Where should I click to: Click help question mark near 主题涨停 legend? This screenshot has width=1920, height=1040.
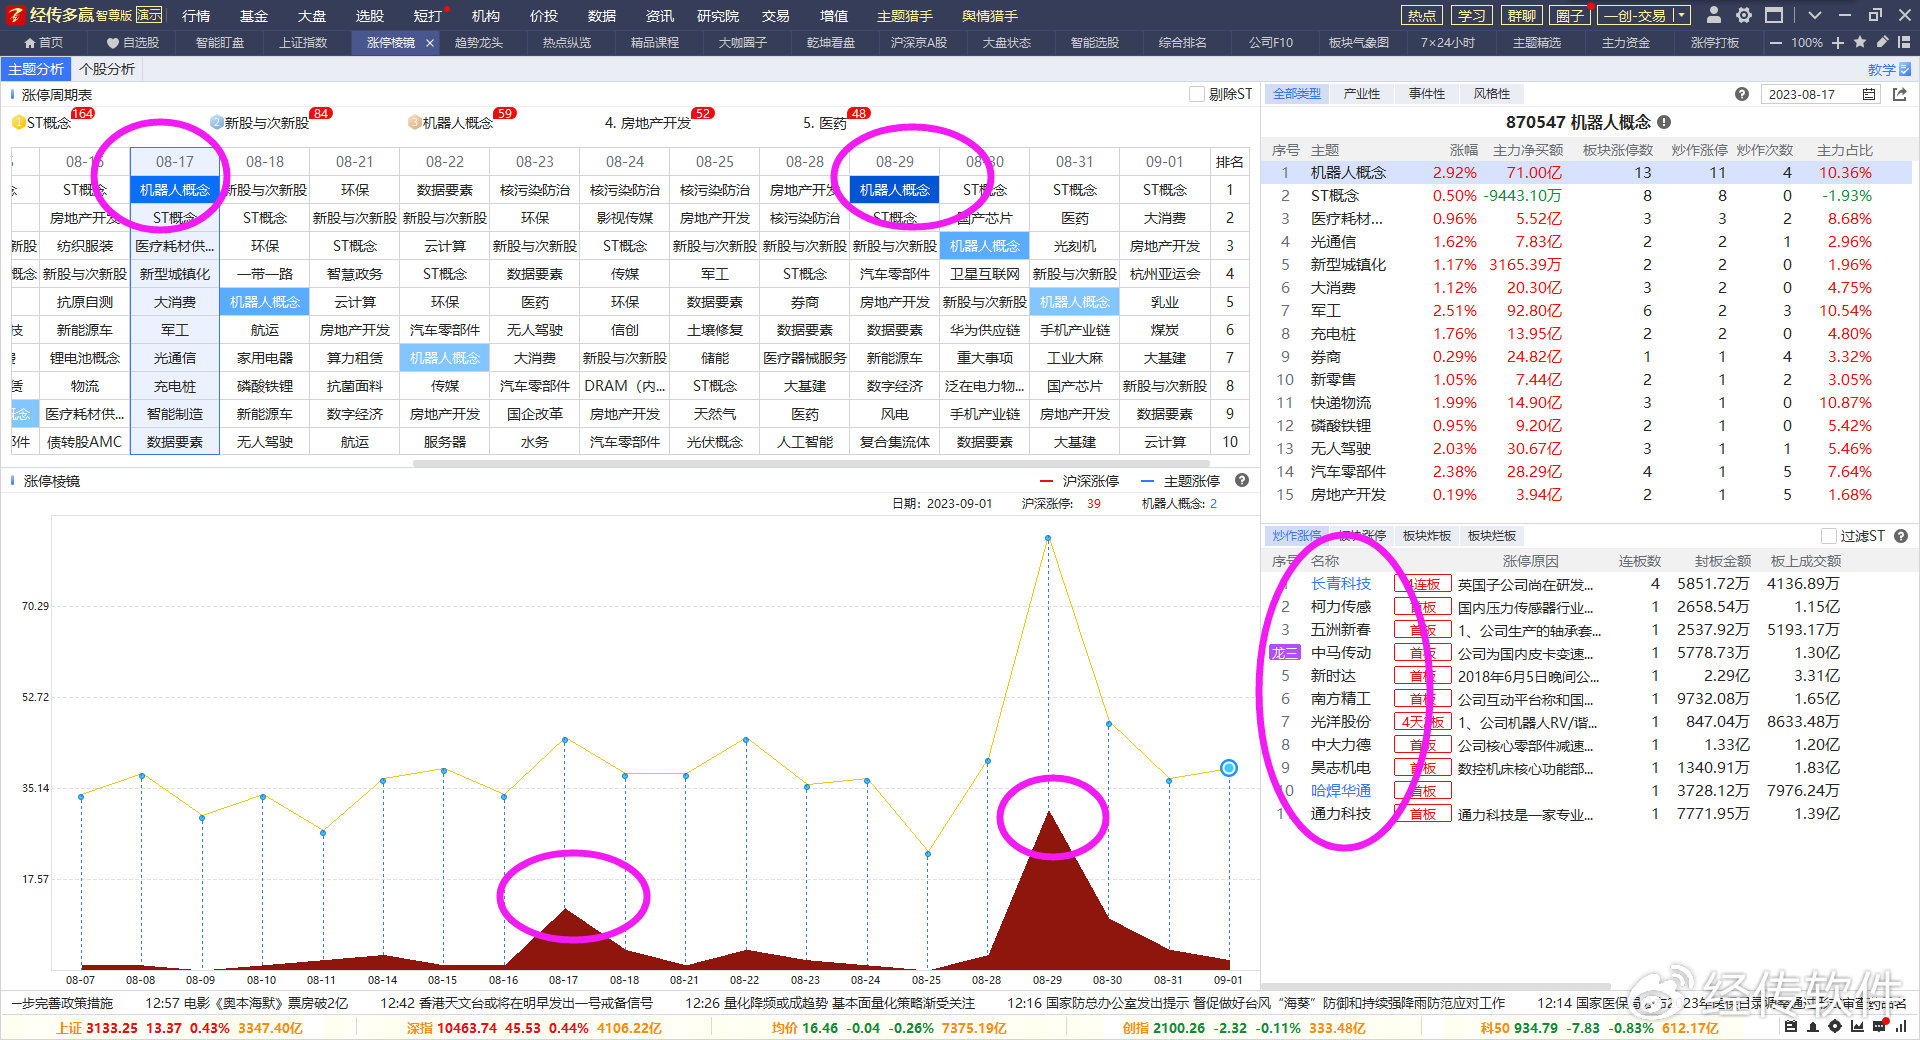(1242, 481)
